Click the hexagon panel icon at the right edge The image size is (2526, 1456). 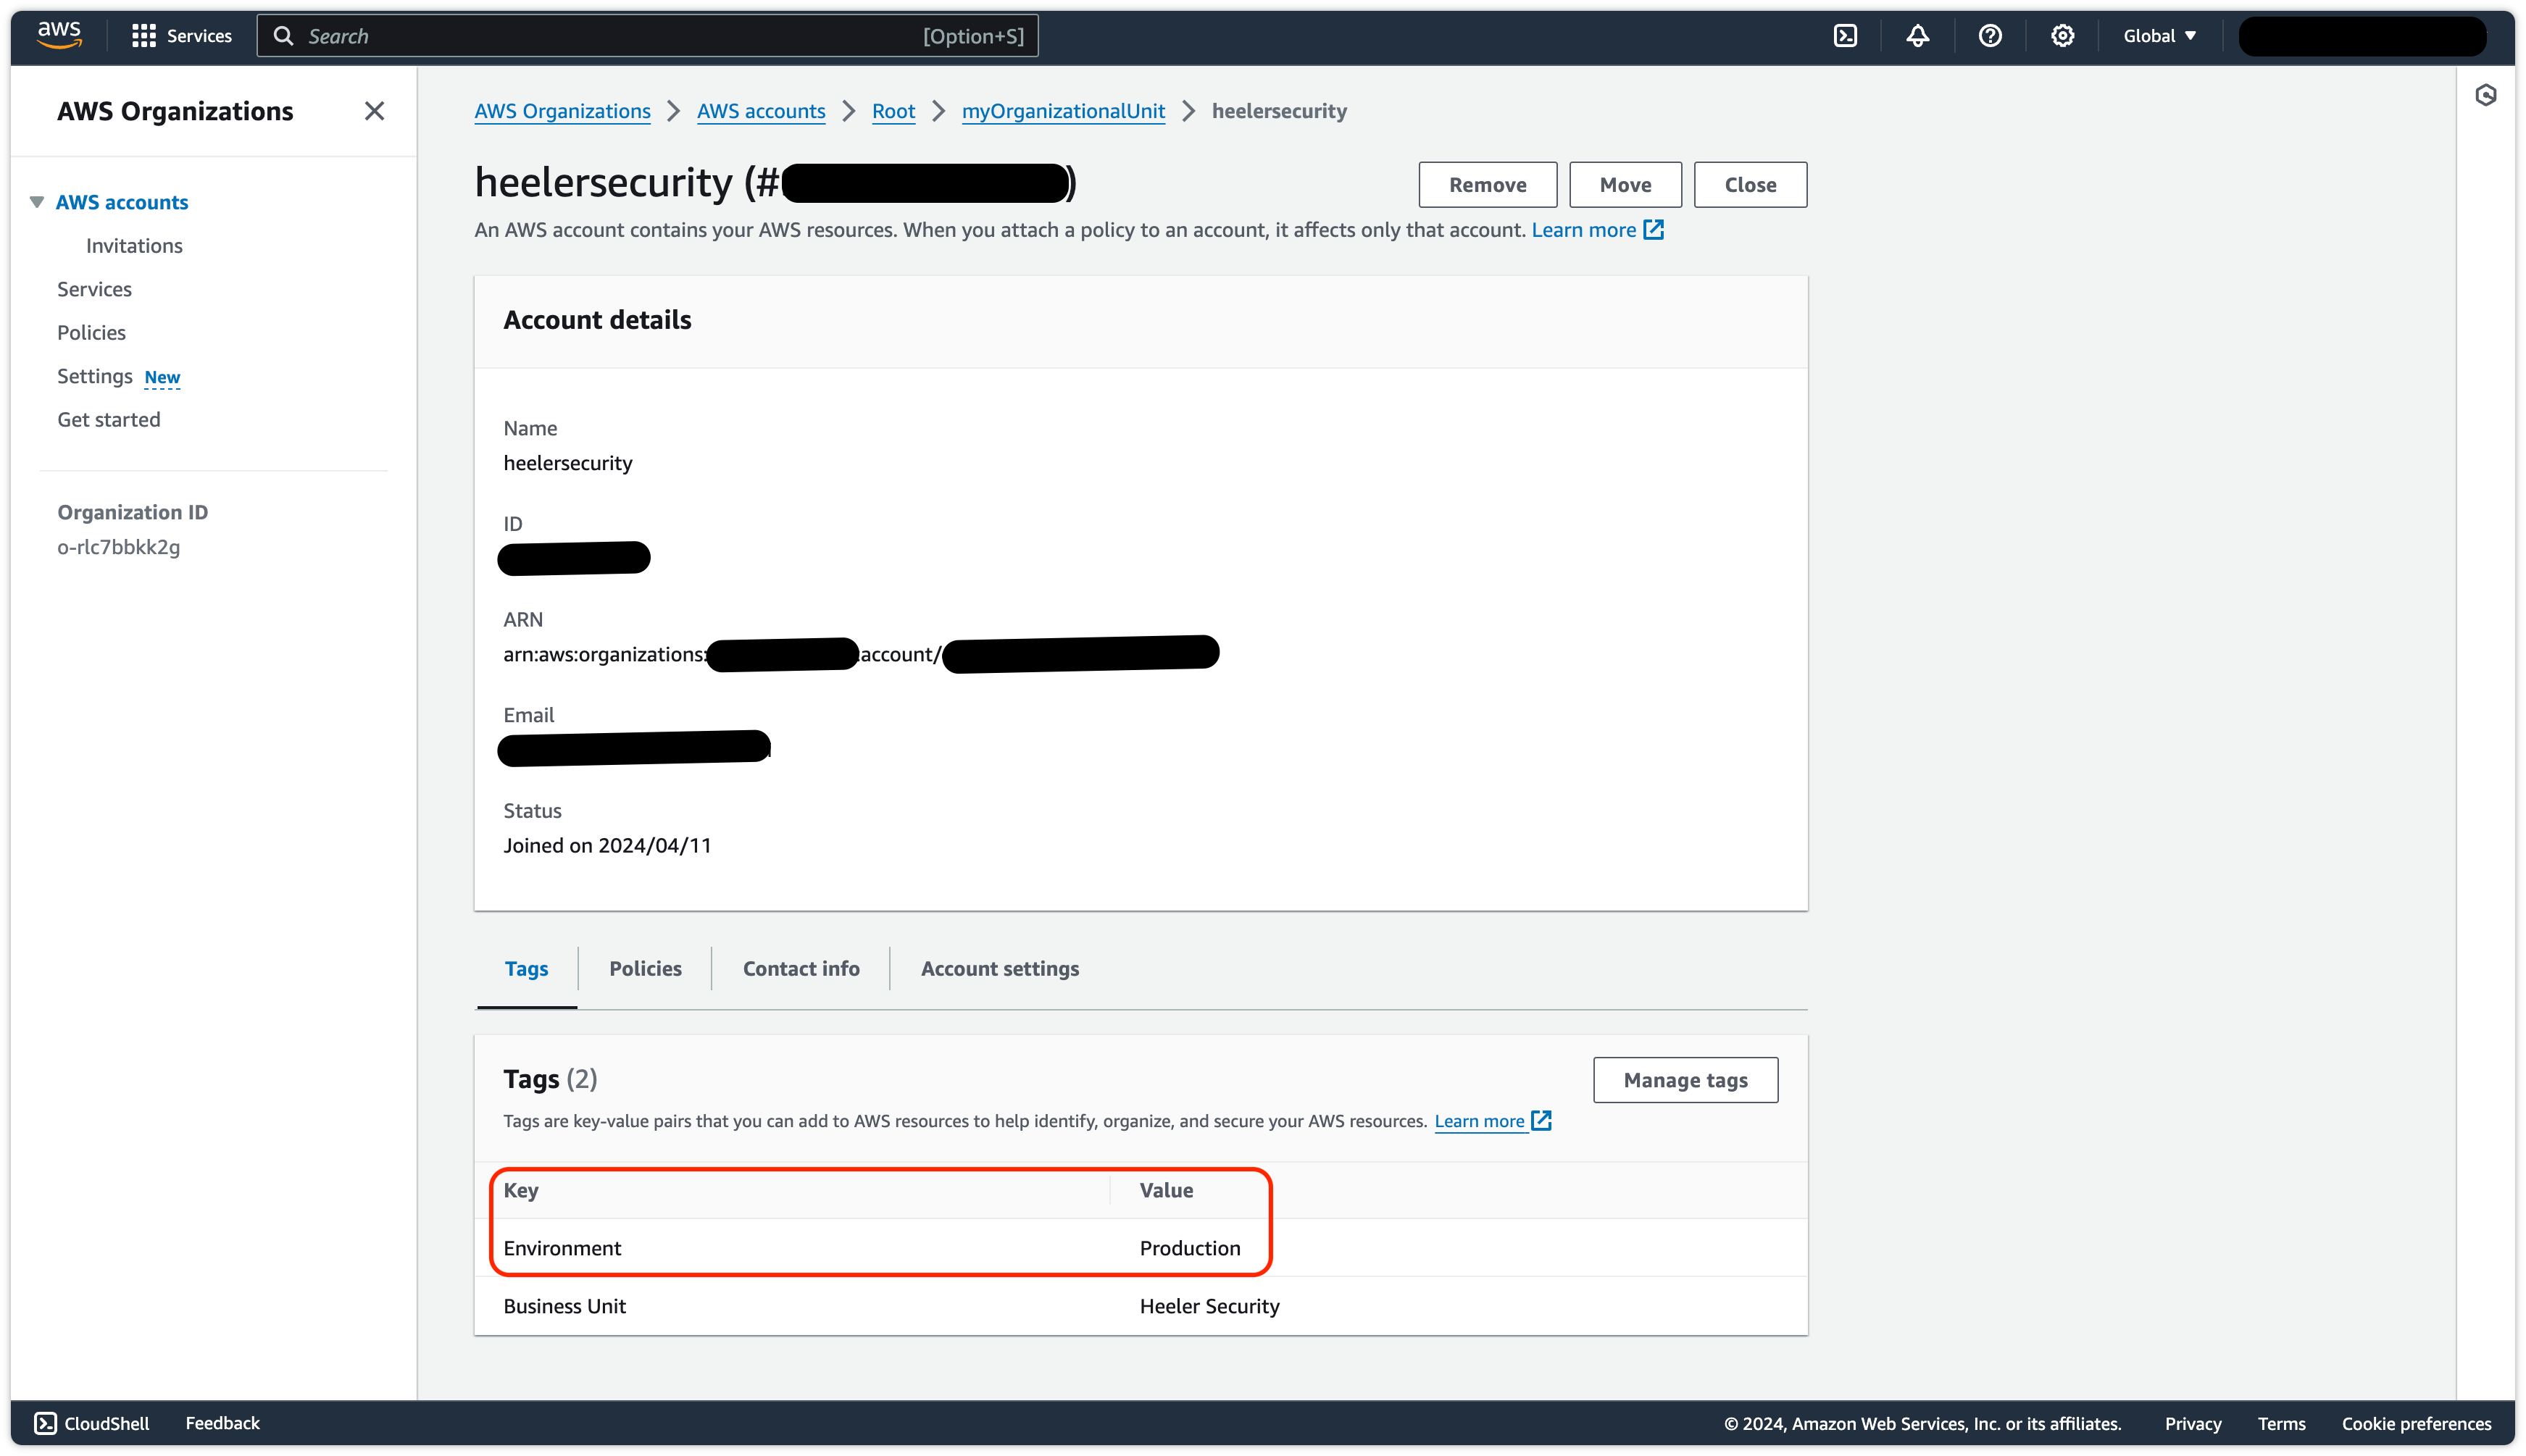2486,95
